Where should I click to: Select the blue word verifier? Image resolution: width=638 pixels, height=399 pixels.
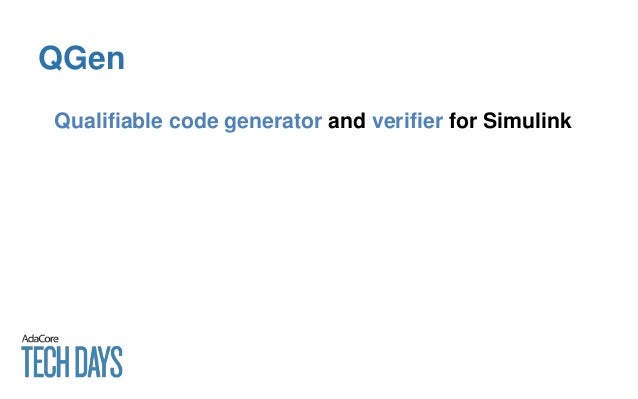pyautogui.click(x=407, y=121)
